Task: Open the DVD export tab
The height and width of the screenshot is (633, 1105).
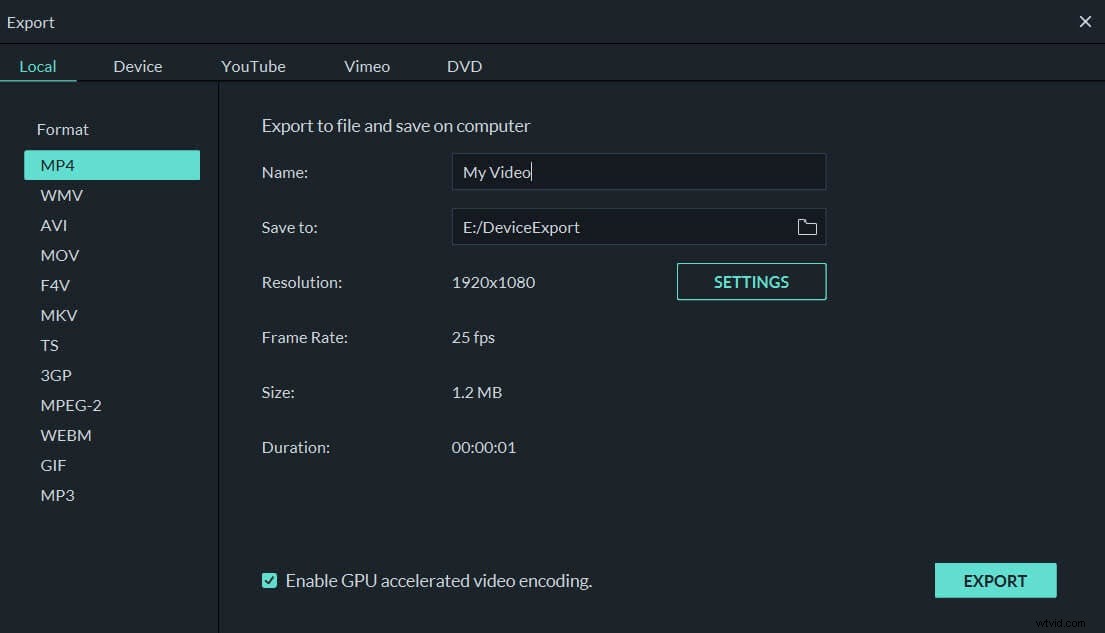Action: tap(464, 66)
